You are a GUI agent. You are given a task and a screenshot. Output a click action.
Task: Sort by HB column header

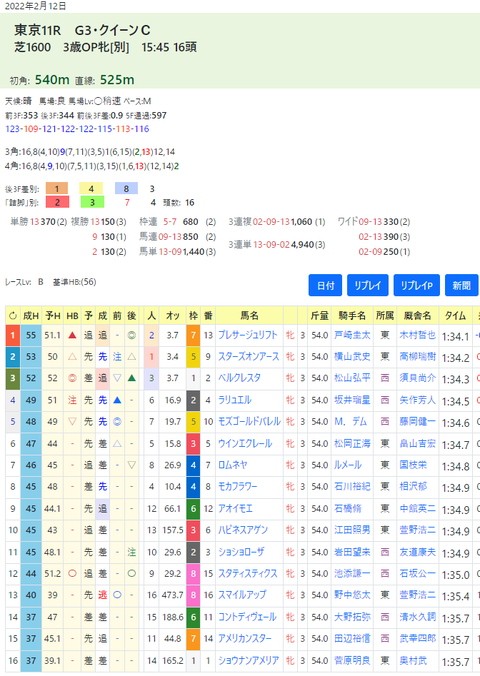click(72, 316)
